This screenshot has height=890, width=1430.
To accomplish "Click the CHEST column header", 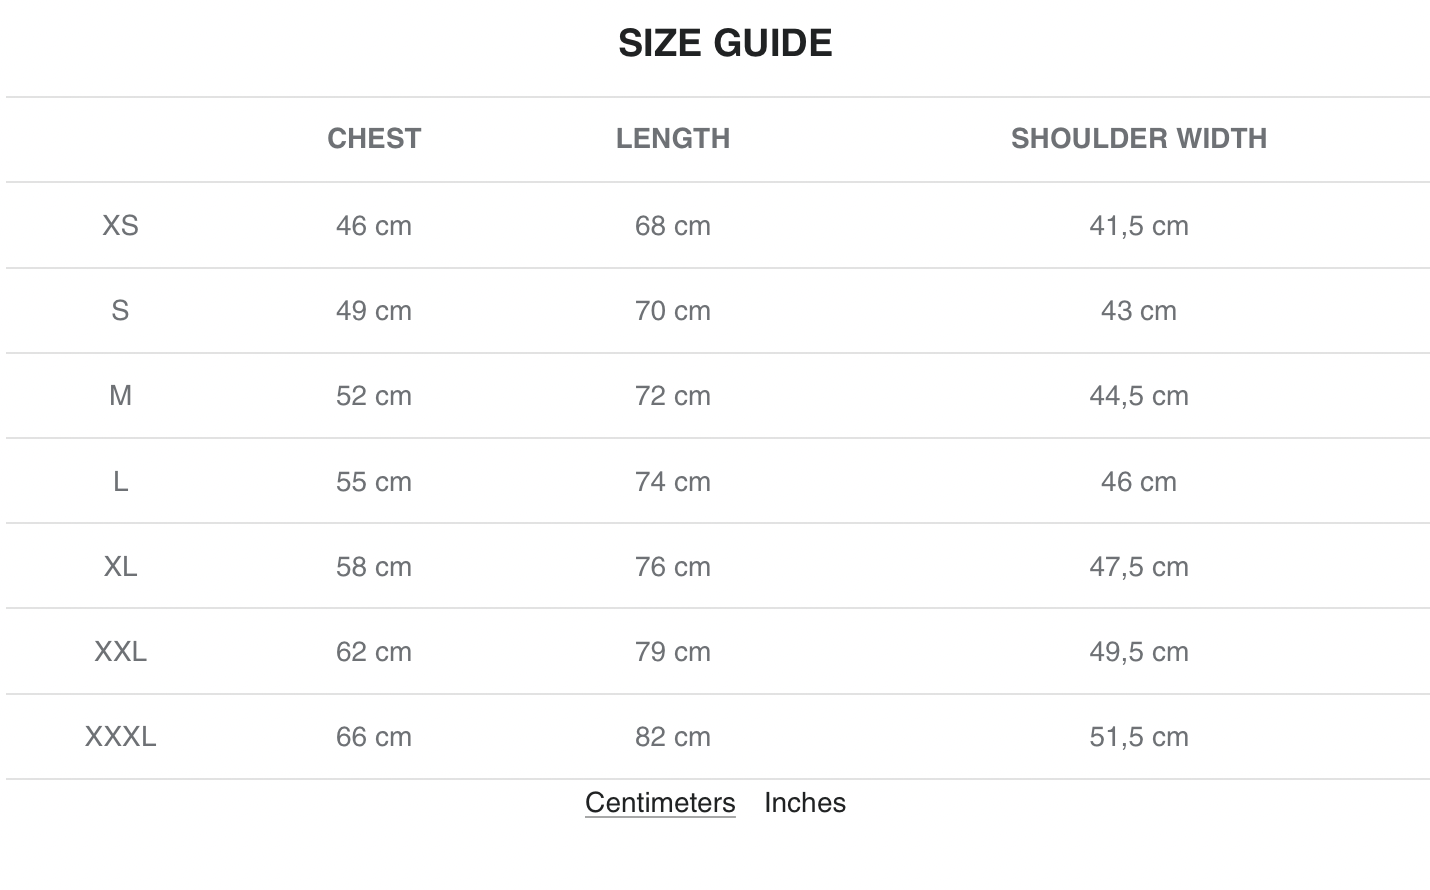I will click(x=374, y=138).
